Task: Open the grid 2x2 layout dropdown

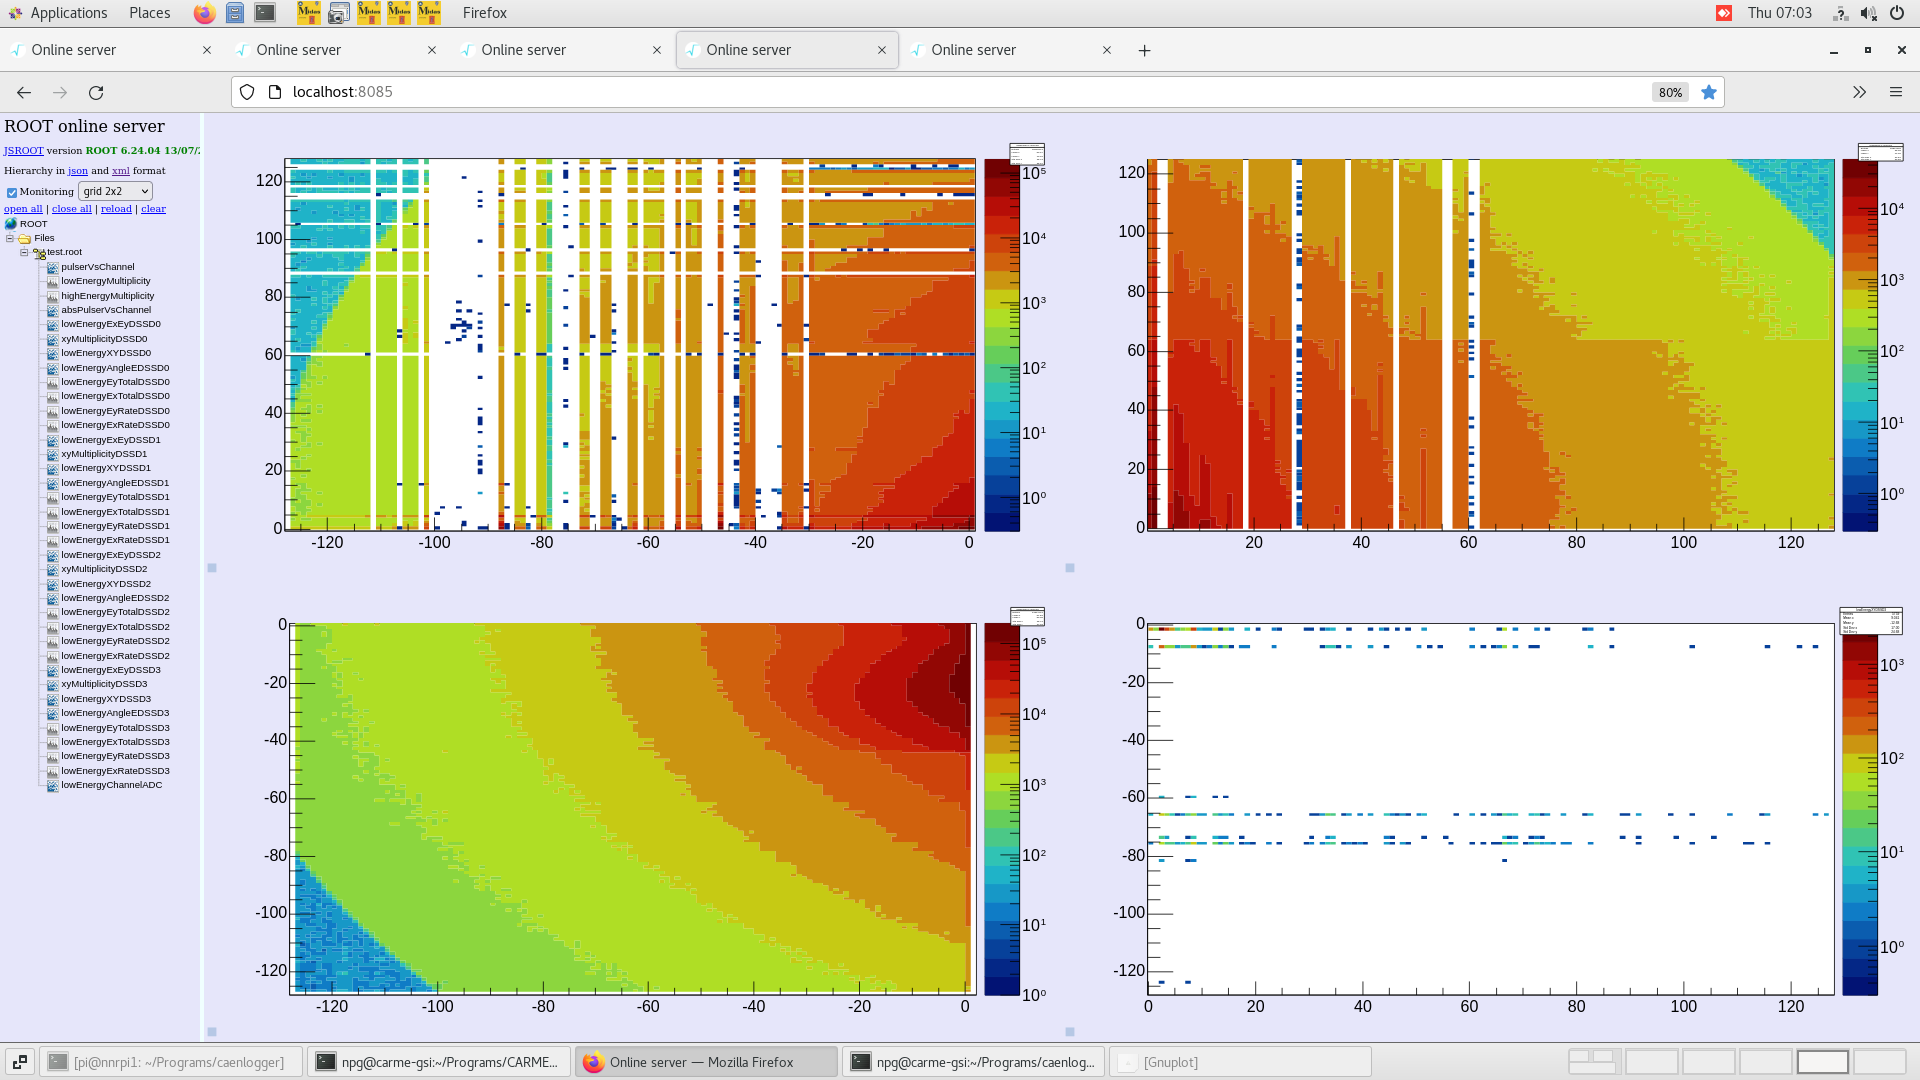Action: (x=115, y=191)
